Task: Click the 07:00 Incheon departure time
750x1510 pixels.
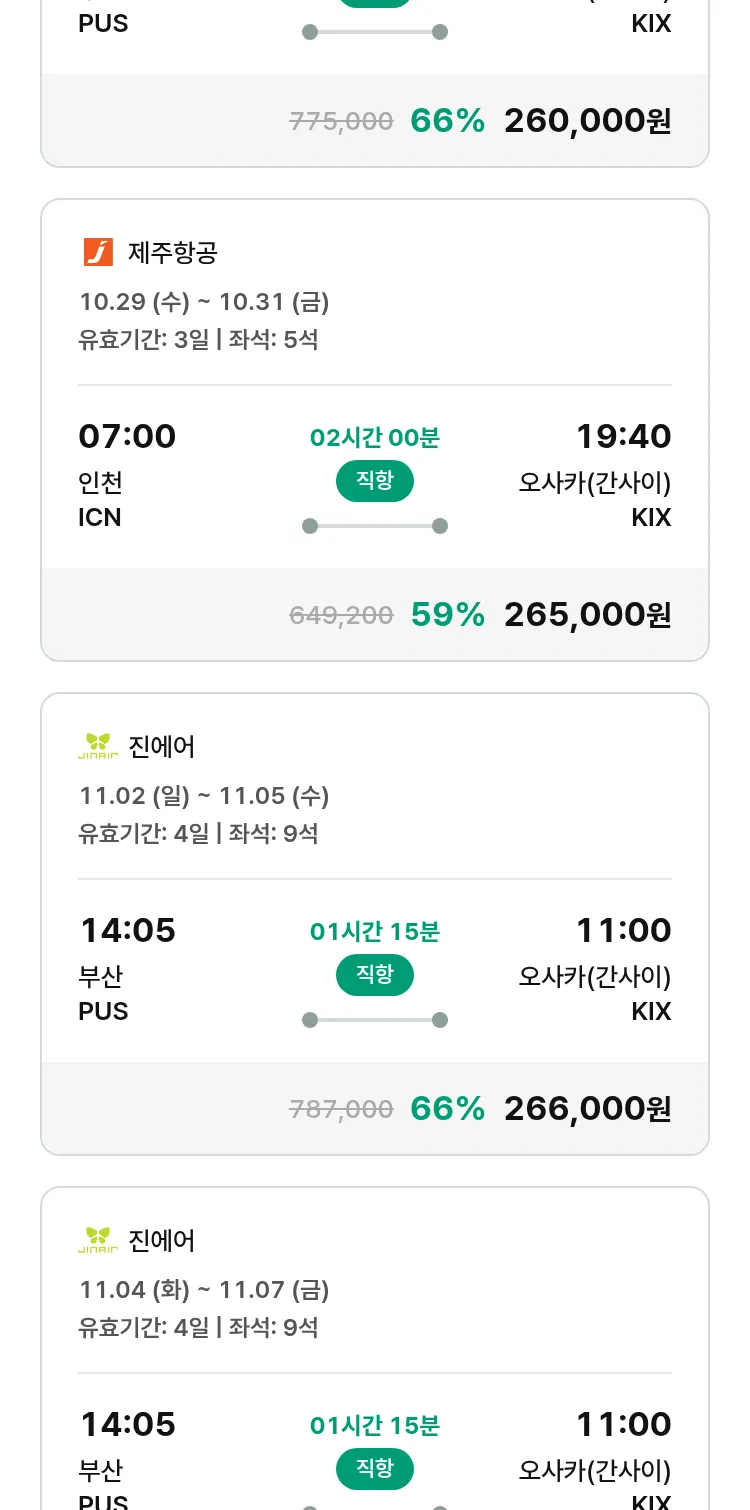Action: click(127, 437)
